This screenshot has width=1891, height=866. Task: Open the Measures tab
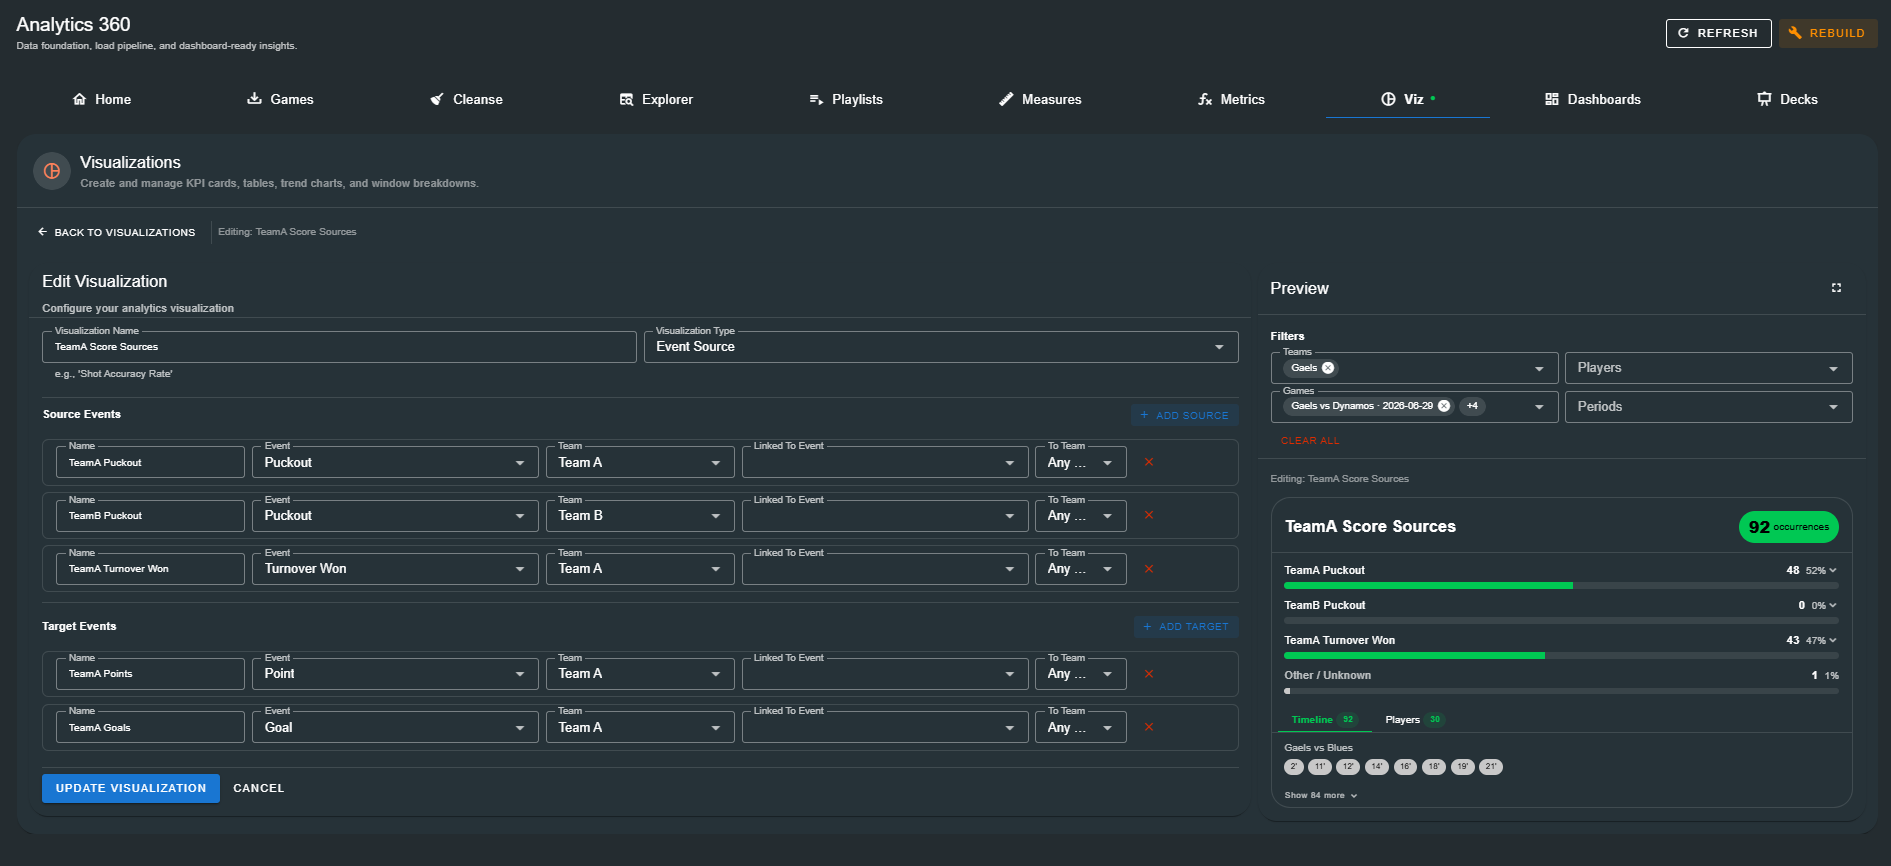point(1040,99)
